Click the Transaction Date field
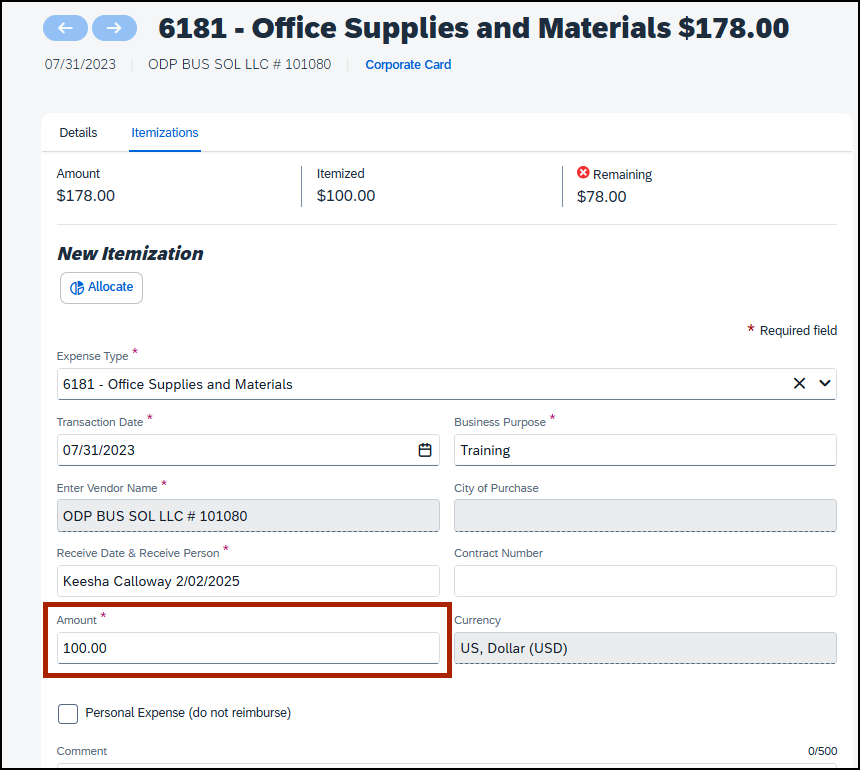860x770 pixels. coord(248,450)
